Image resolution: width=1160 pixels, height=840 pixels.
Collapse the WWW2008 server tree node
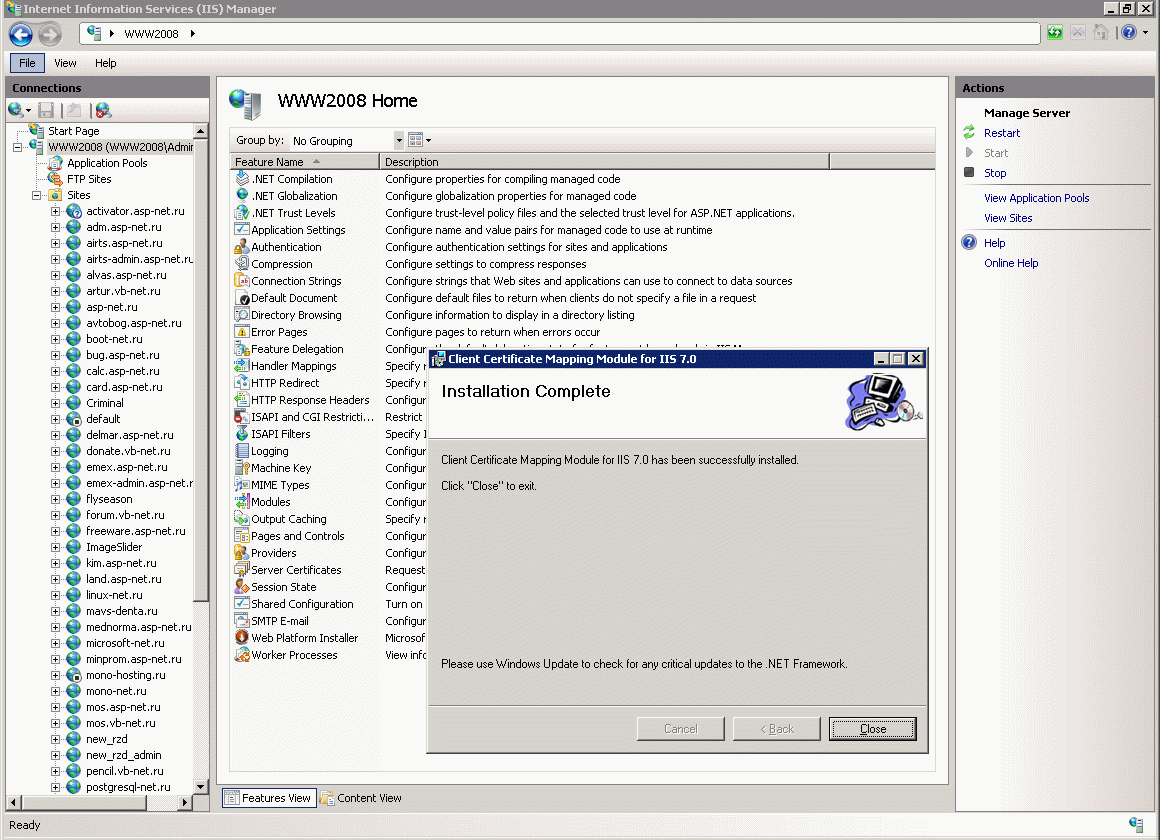(x=17, y=147)
